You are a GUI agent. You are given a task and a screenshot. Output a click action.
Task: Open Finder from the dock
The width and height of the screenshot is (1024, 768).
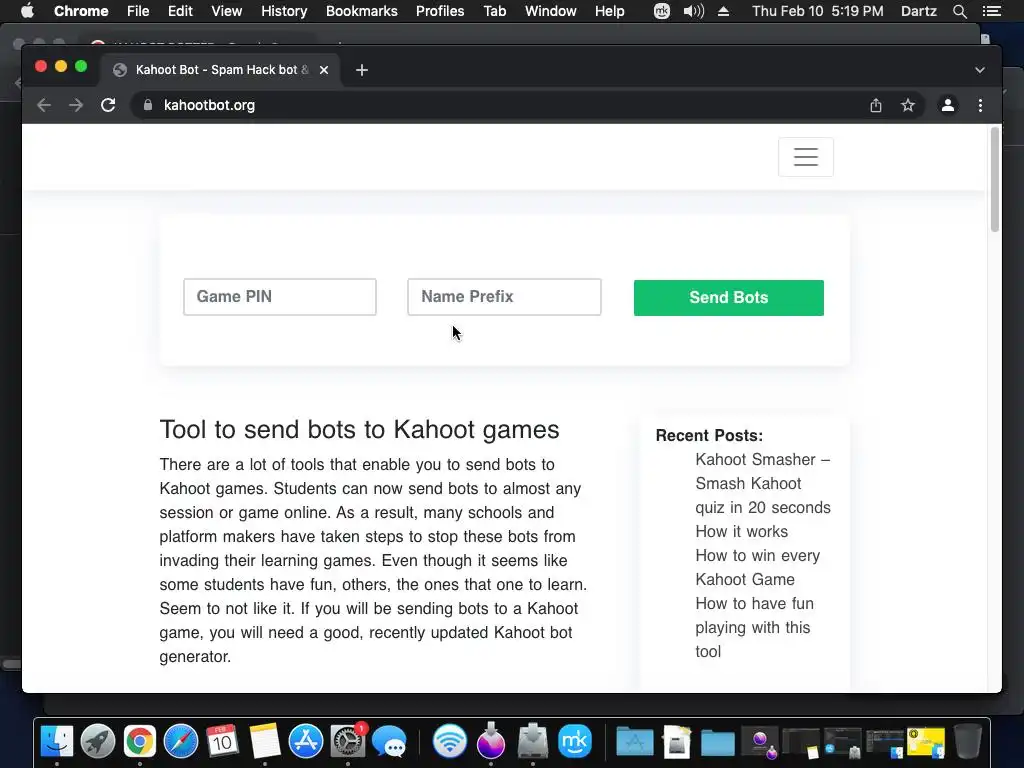coord(57,742)
